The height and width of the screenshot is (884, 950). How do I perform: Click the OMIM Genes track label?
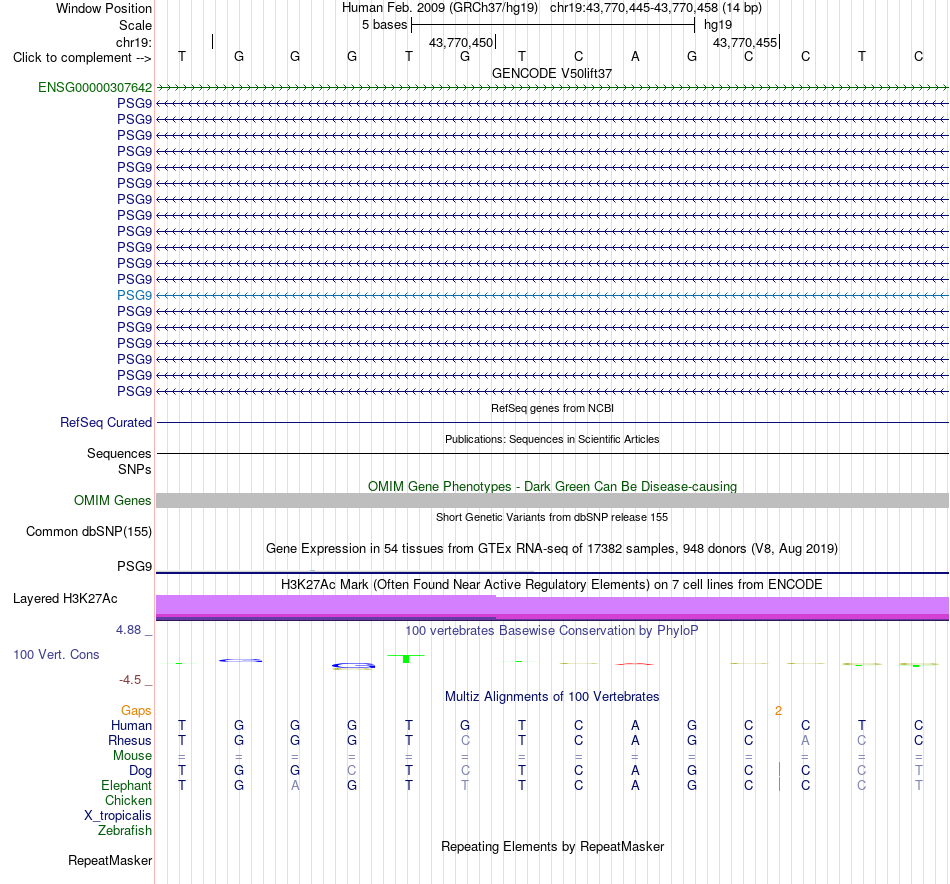113,500
